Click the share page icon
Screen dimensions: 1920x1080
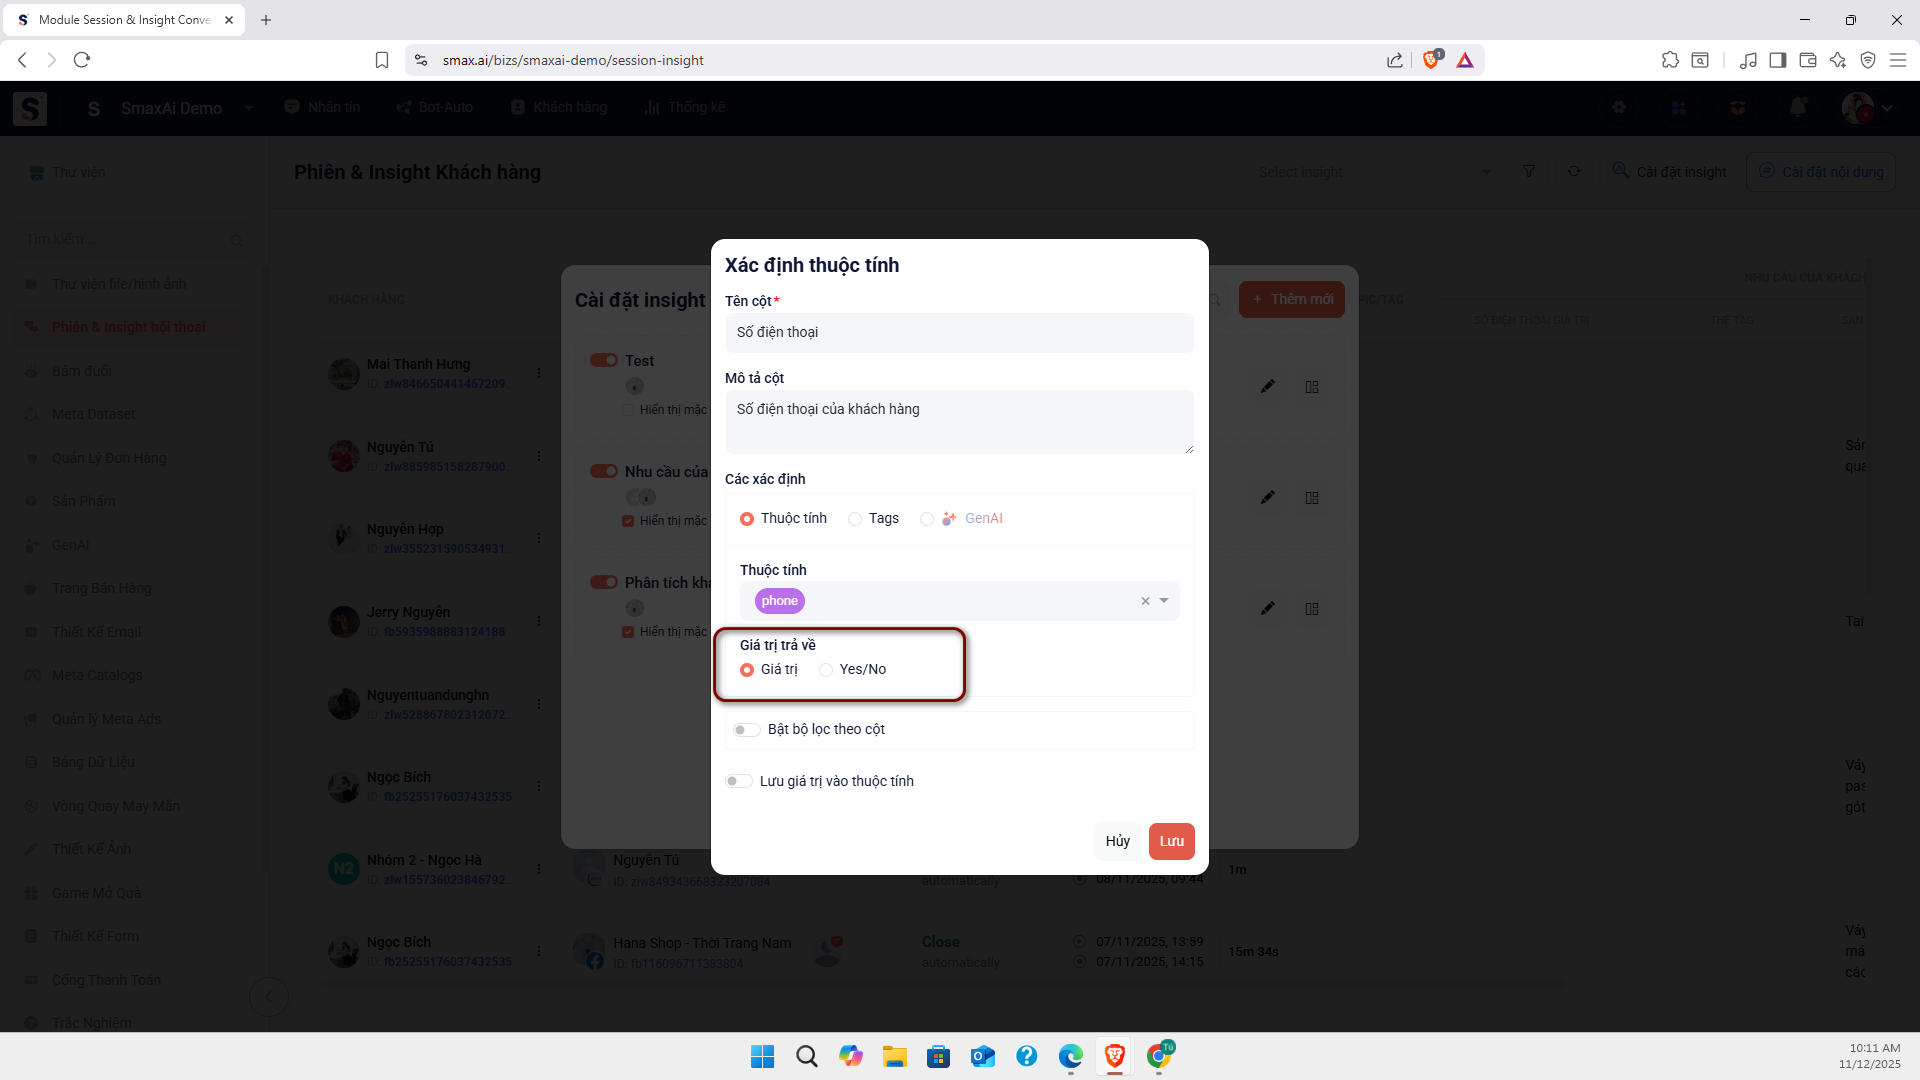click(x=1395, y=60)
